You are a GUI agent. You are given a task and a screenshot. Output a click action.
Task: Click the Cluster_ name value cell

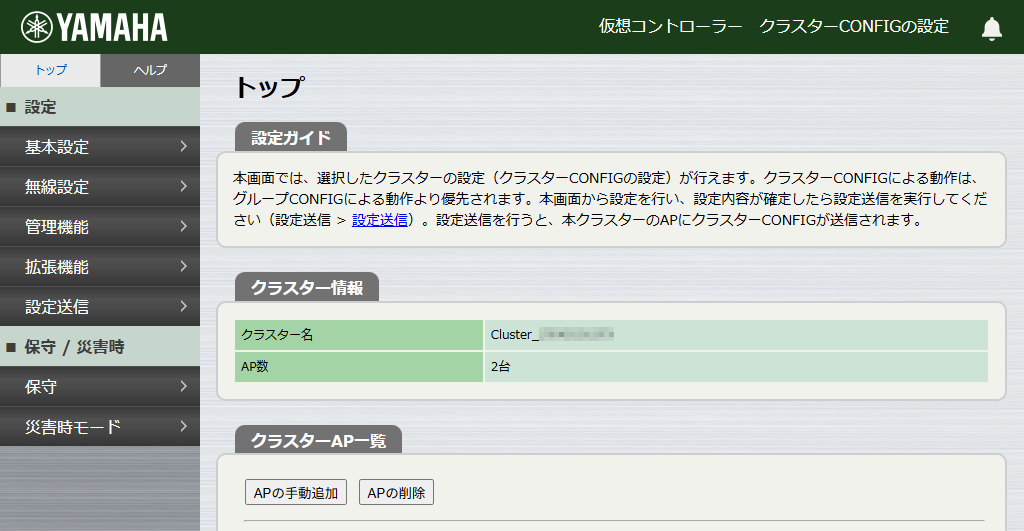coord(736,334)
